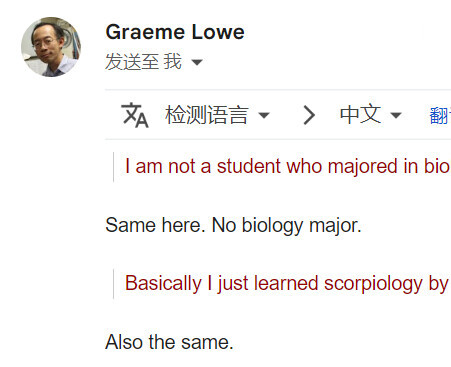
Task: Click the reply 'Same here. No biology major.'
Action: 233,225
